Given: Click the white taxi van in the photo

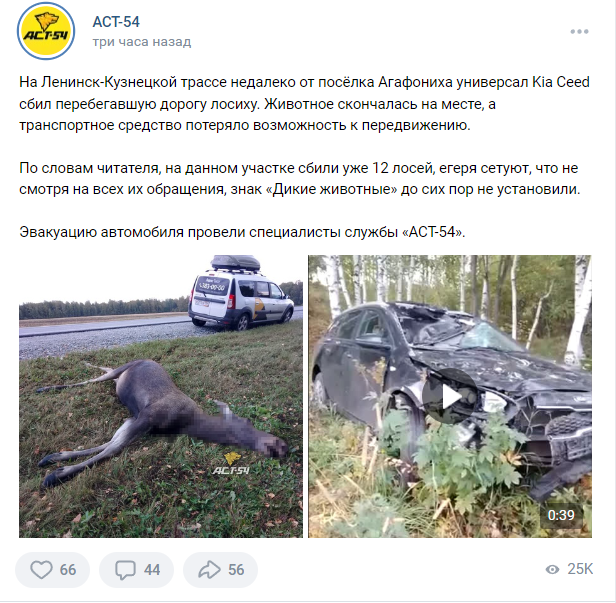Looking at the screenshot, I should point(241,293).
